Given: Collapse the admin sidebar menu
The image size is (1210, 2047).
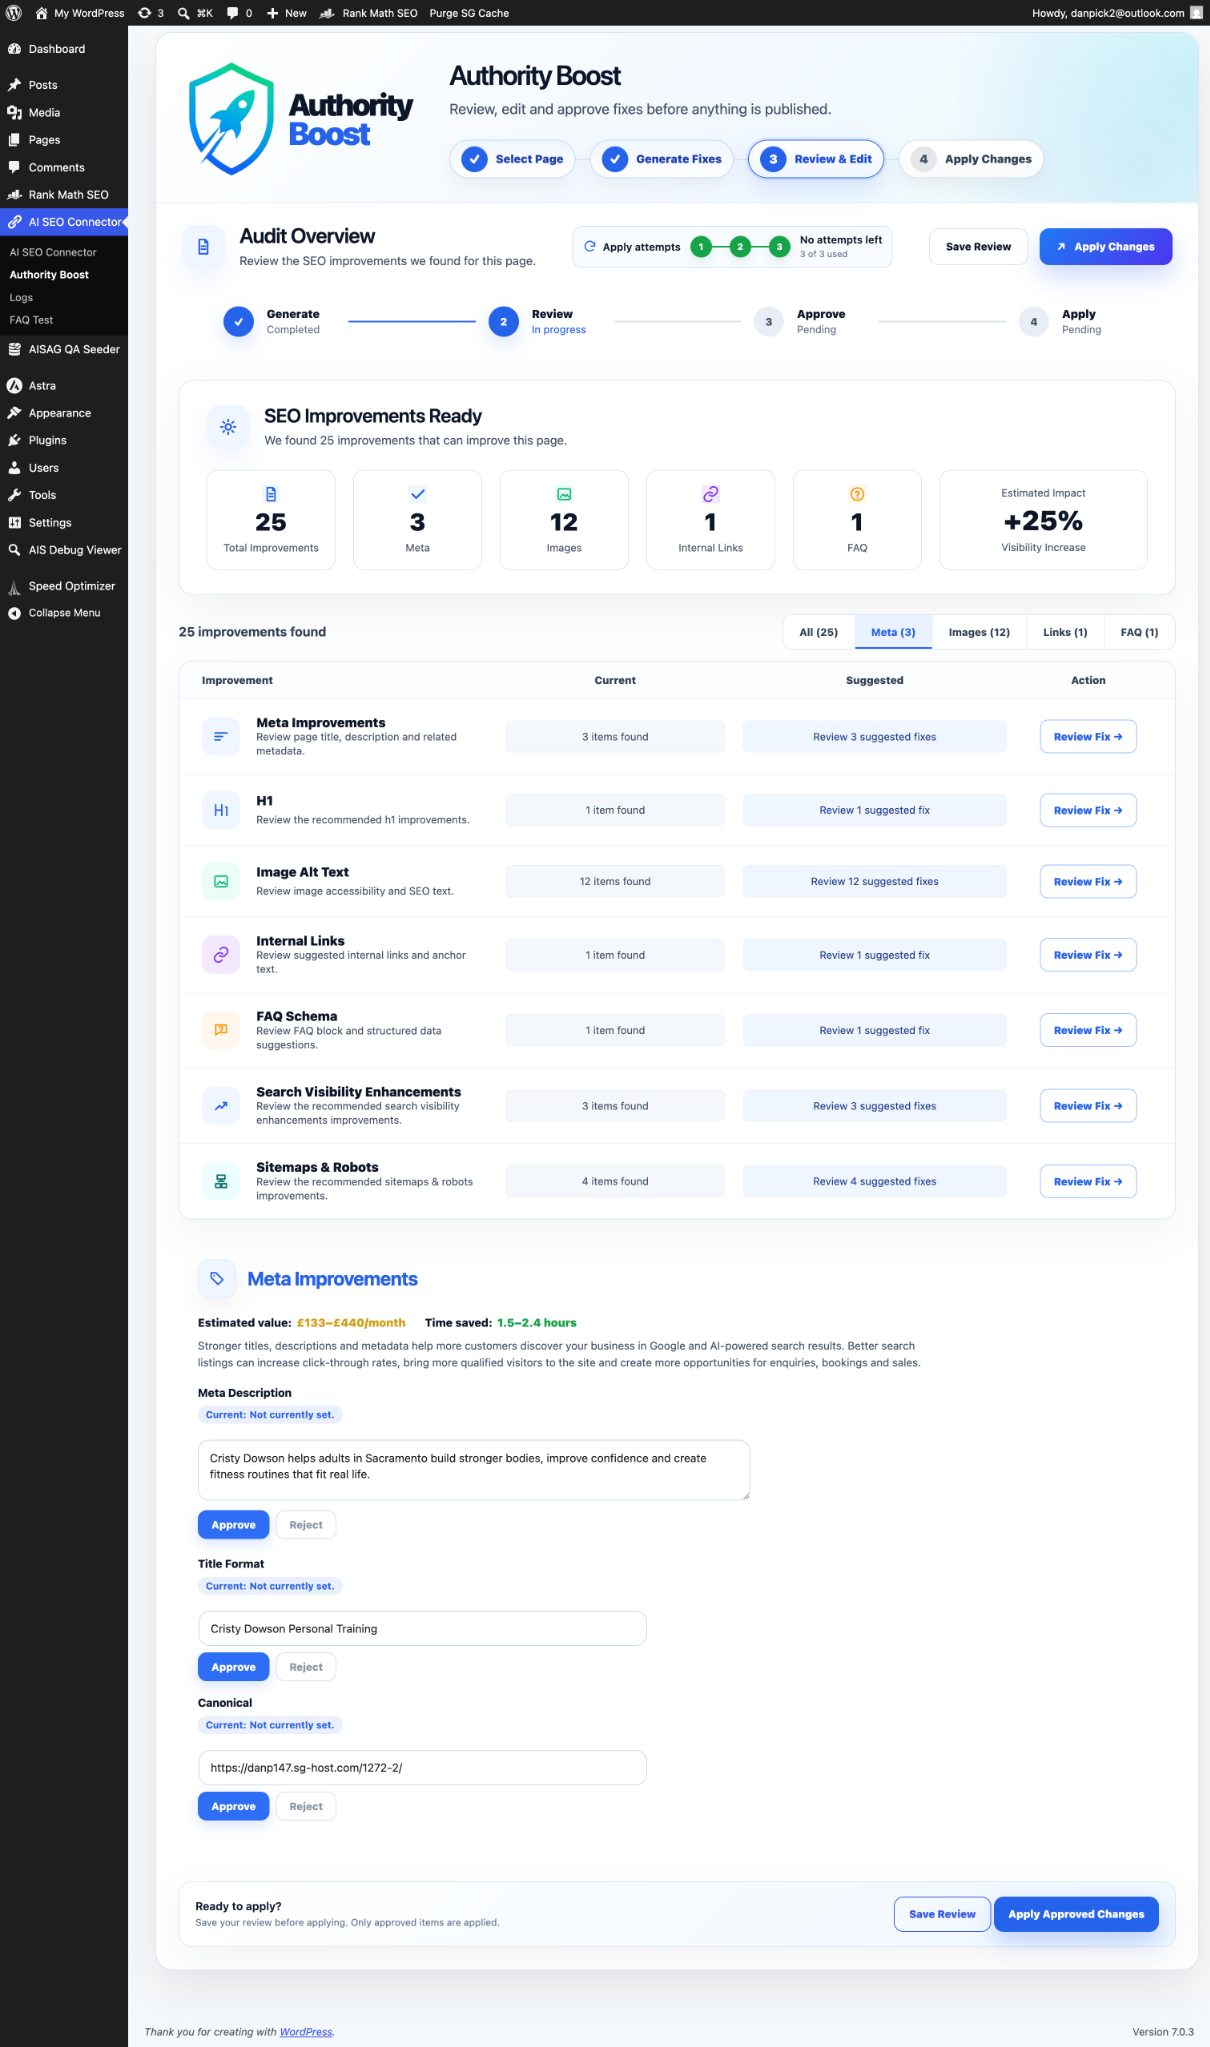Looking at the screenshot, I should point(64,613).
